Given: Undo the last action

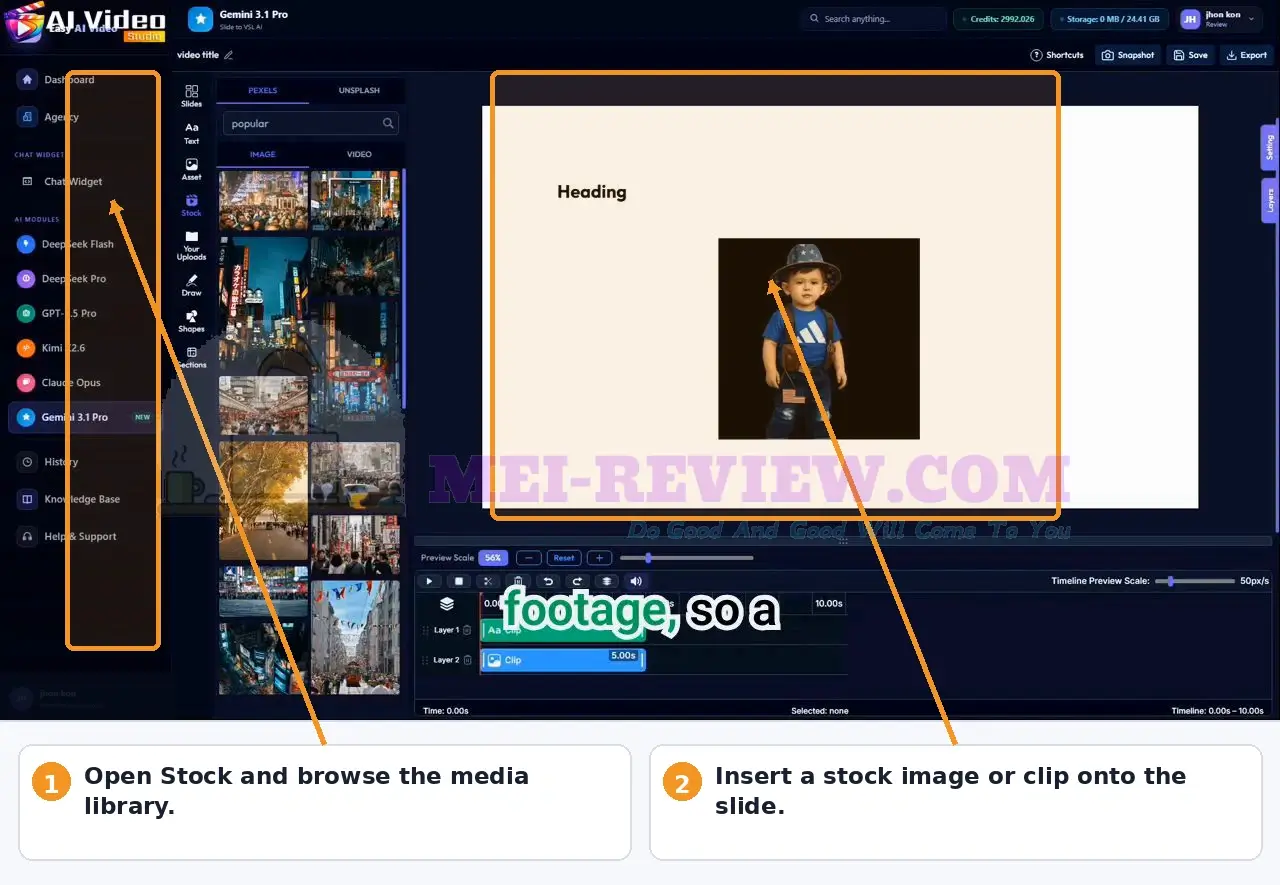Looking at the screenshot, I should pos(547,581).
